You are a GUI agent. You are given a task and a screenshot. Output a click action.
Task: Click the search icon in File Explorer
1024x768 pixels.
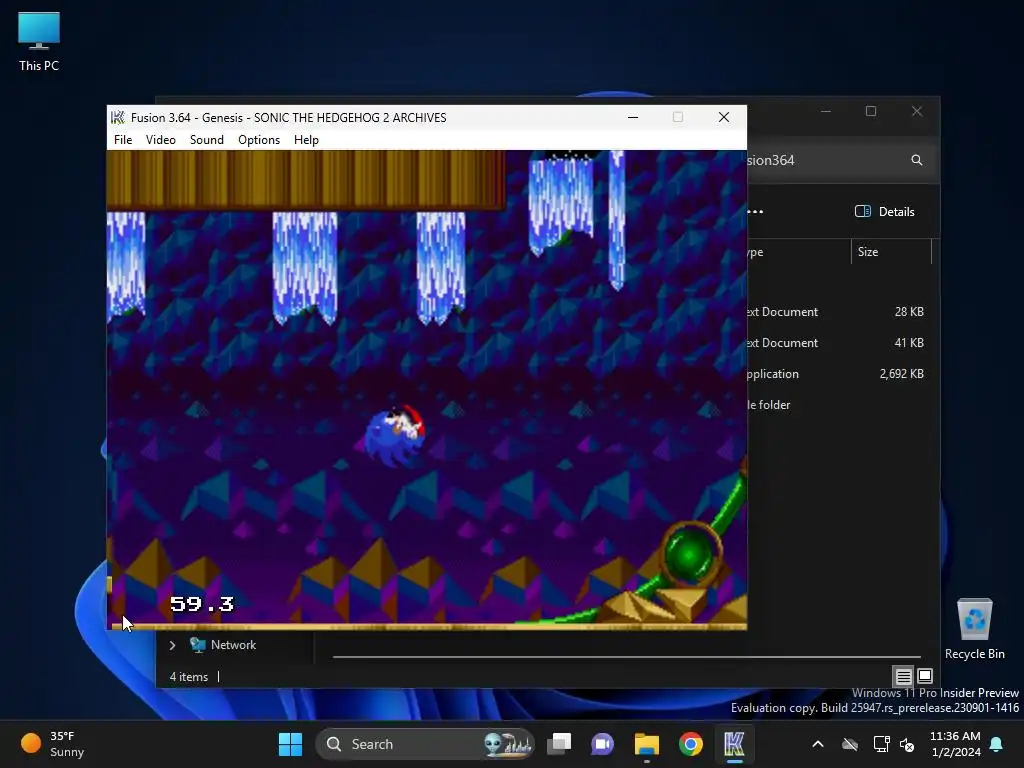917,160
